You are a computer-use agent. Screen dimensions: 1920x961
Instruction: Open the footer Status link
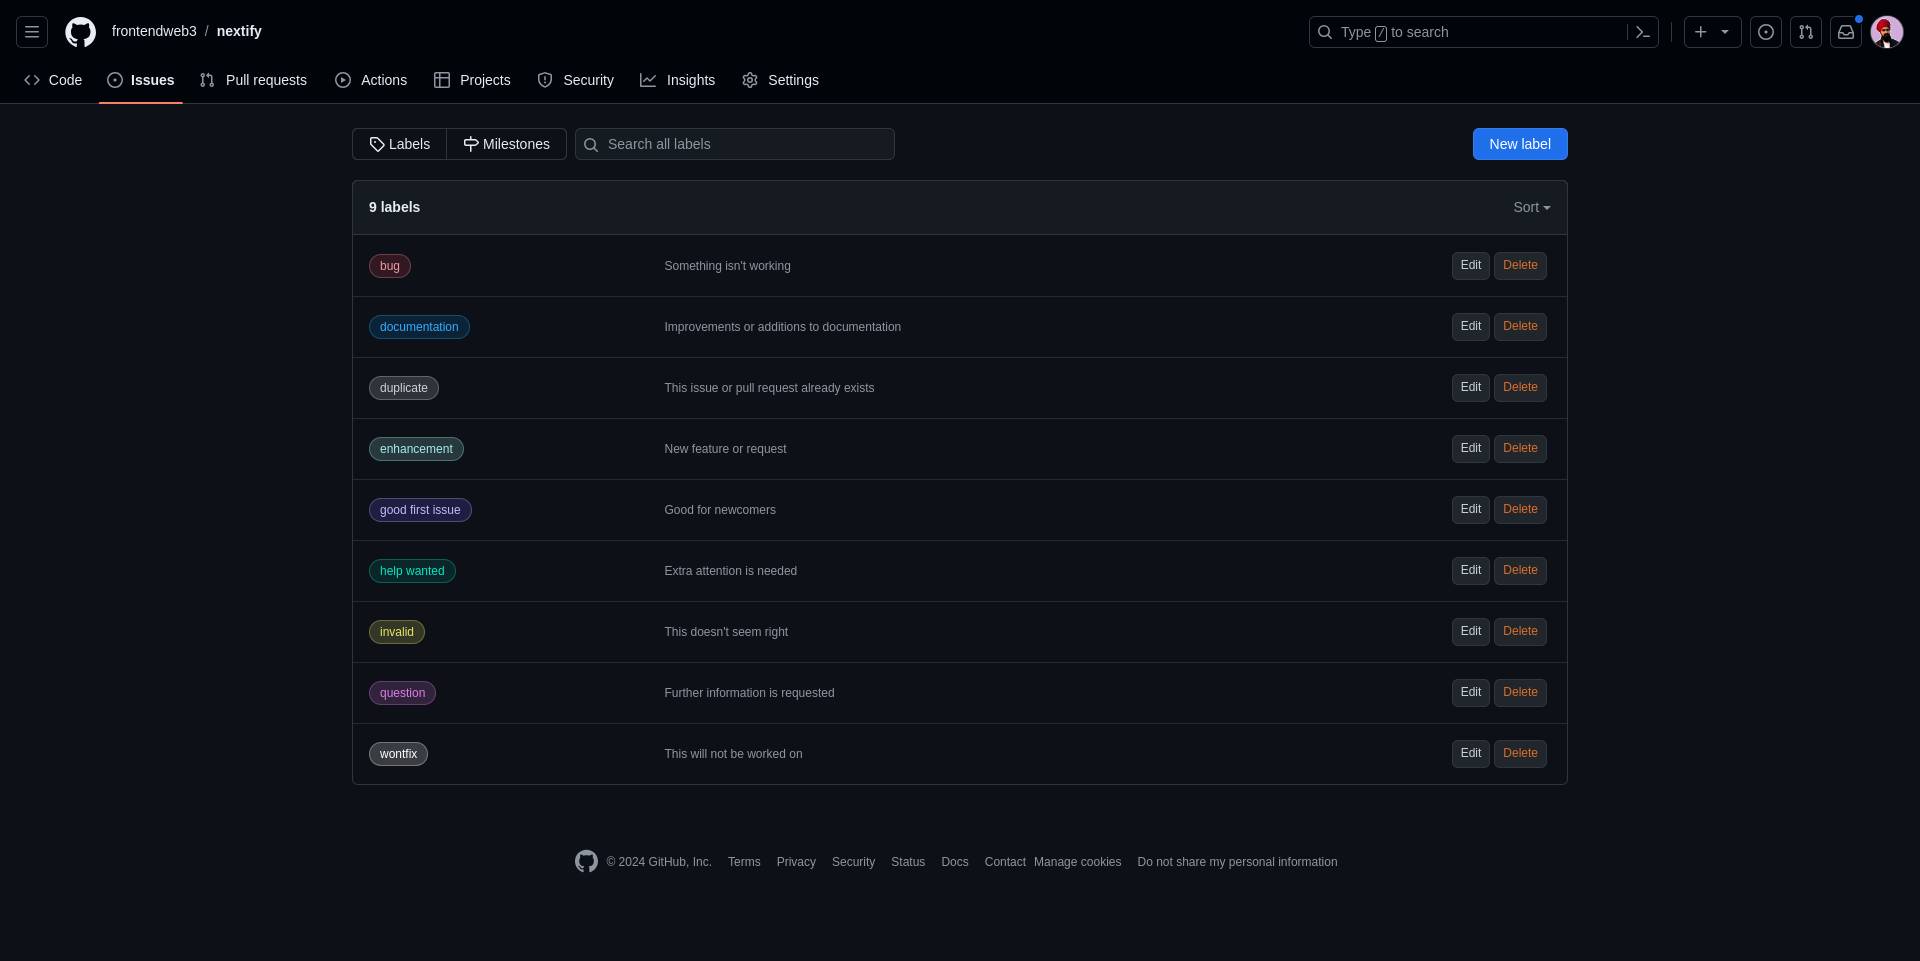coord(908,862)
